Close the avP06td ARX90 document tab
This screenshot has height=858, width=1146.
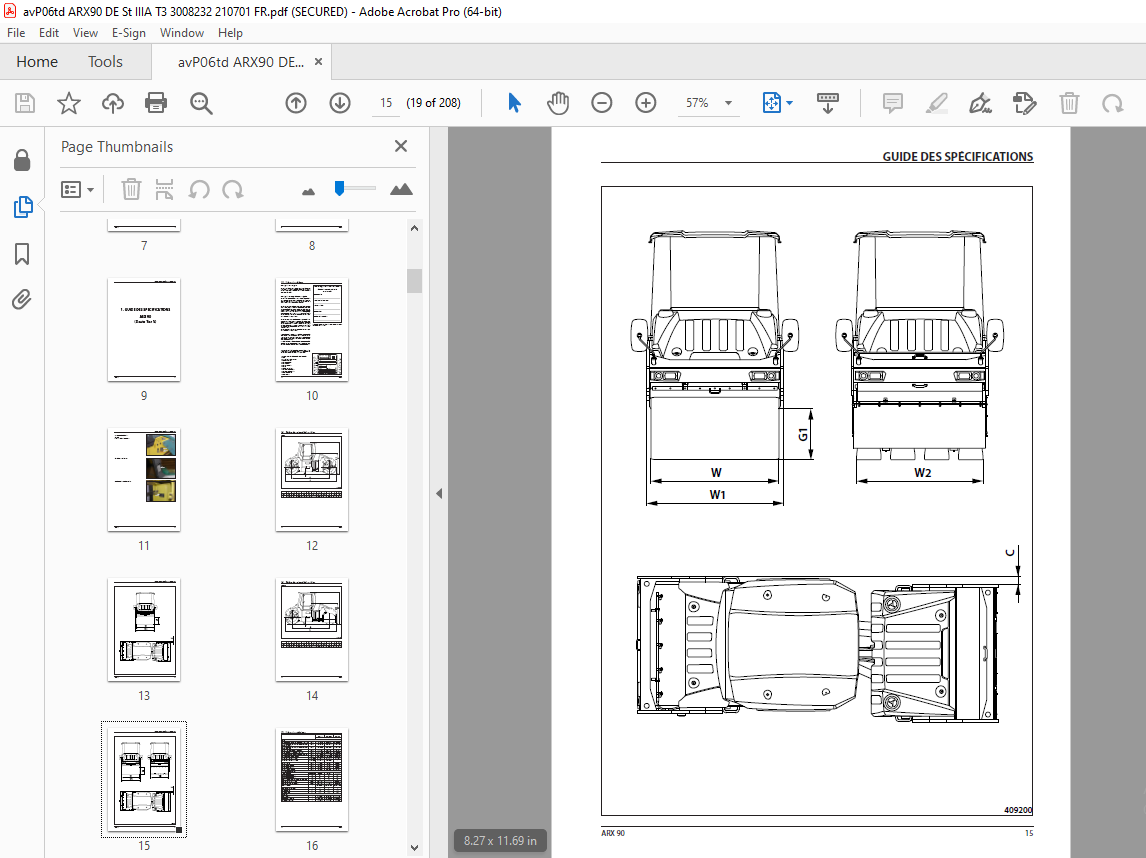click(319, 62)
